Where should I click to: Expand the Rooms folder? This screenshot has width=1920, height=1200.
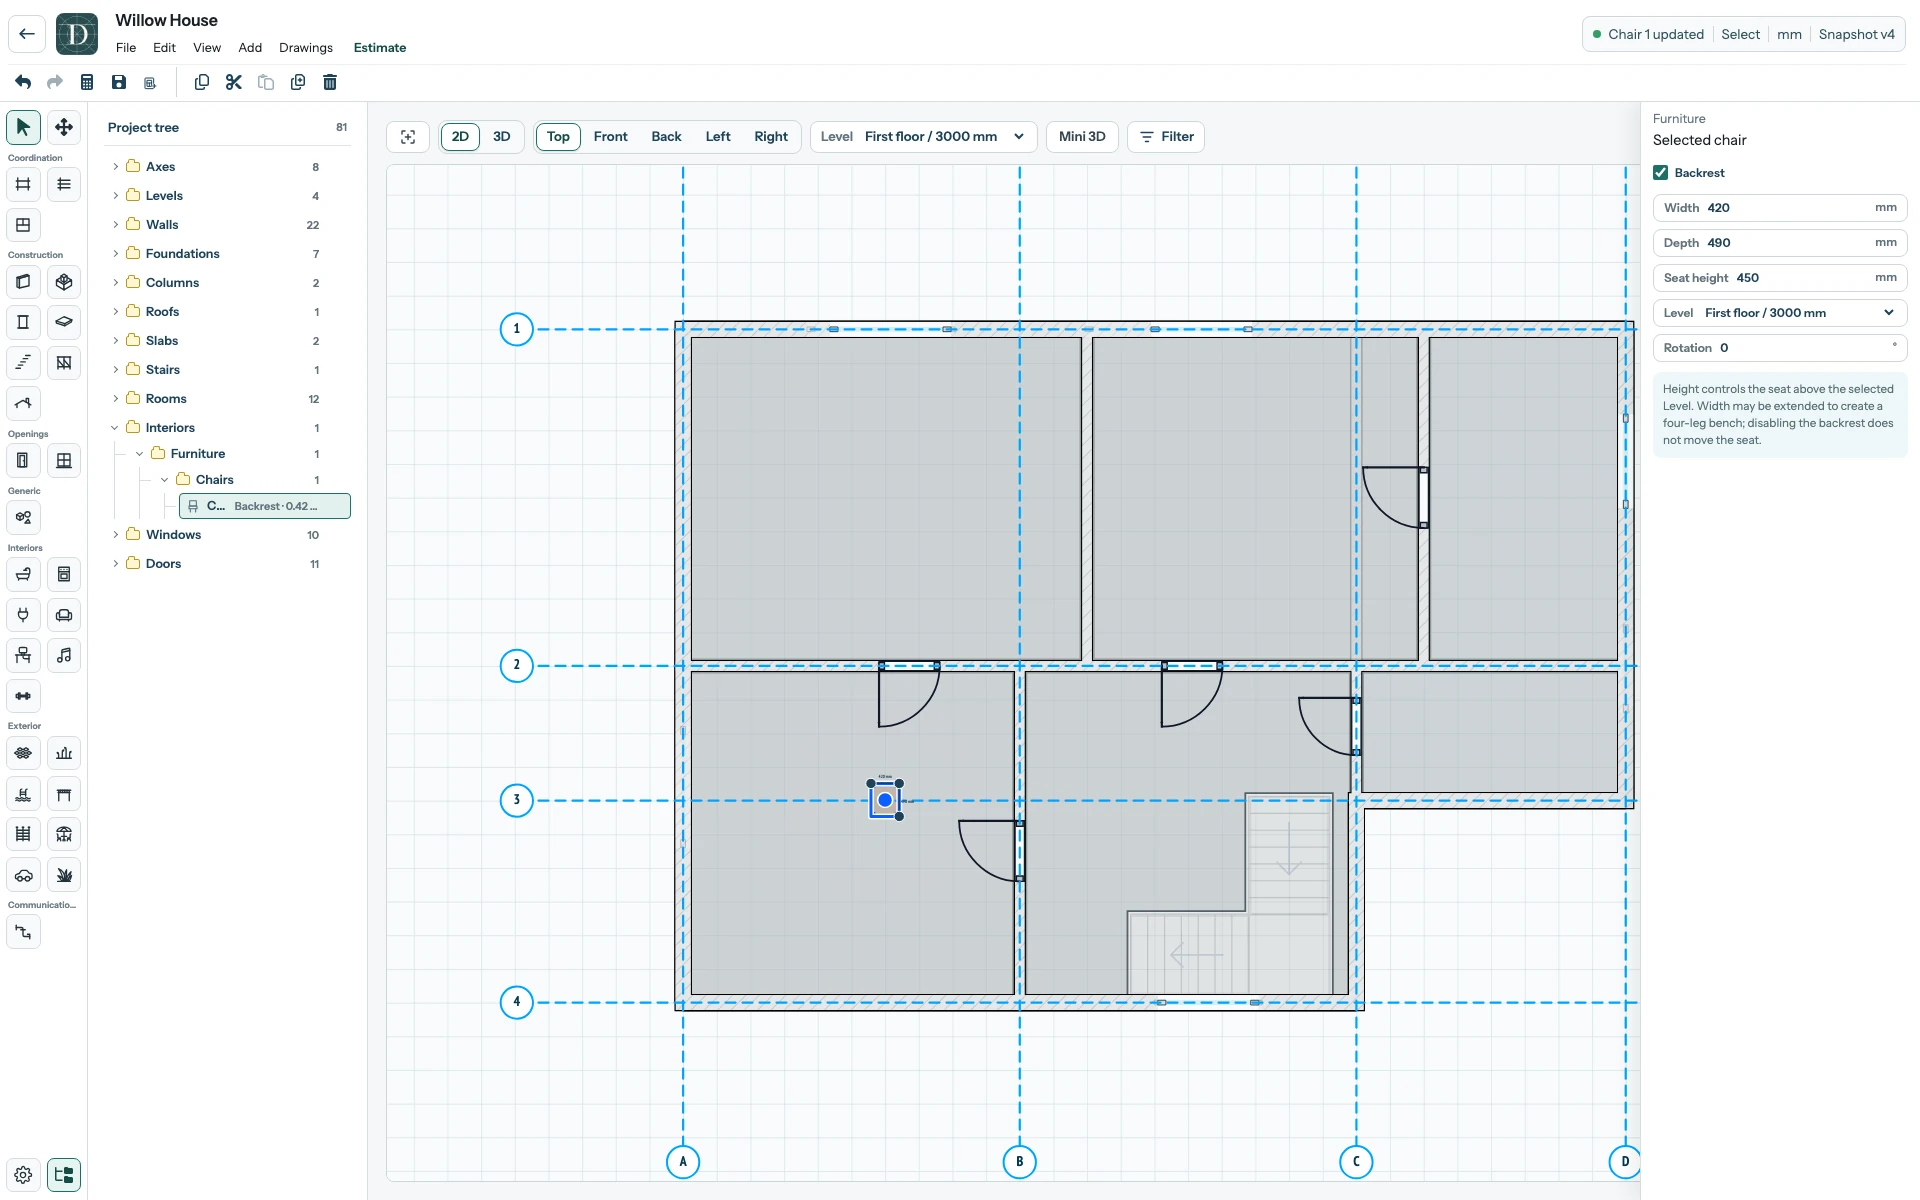click(x=116, y=399)
